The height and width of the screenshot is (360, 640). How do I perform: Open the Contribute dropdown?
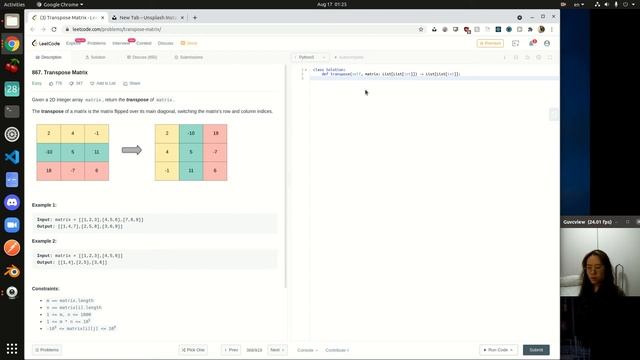[x=337, y=350]
